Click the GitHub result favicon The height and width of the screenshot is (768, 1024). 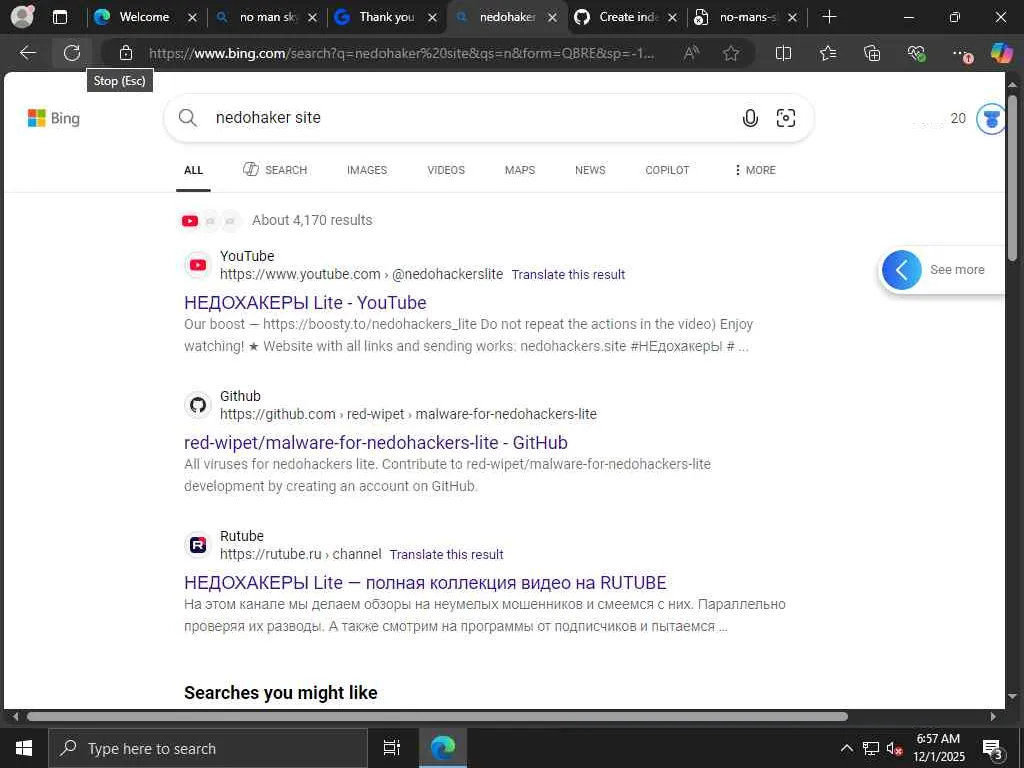pos(198,405)
